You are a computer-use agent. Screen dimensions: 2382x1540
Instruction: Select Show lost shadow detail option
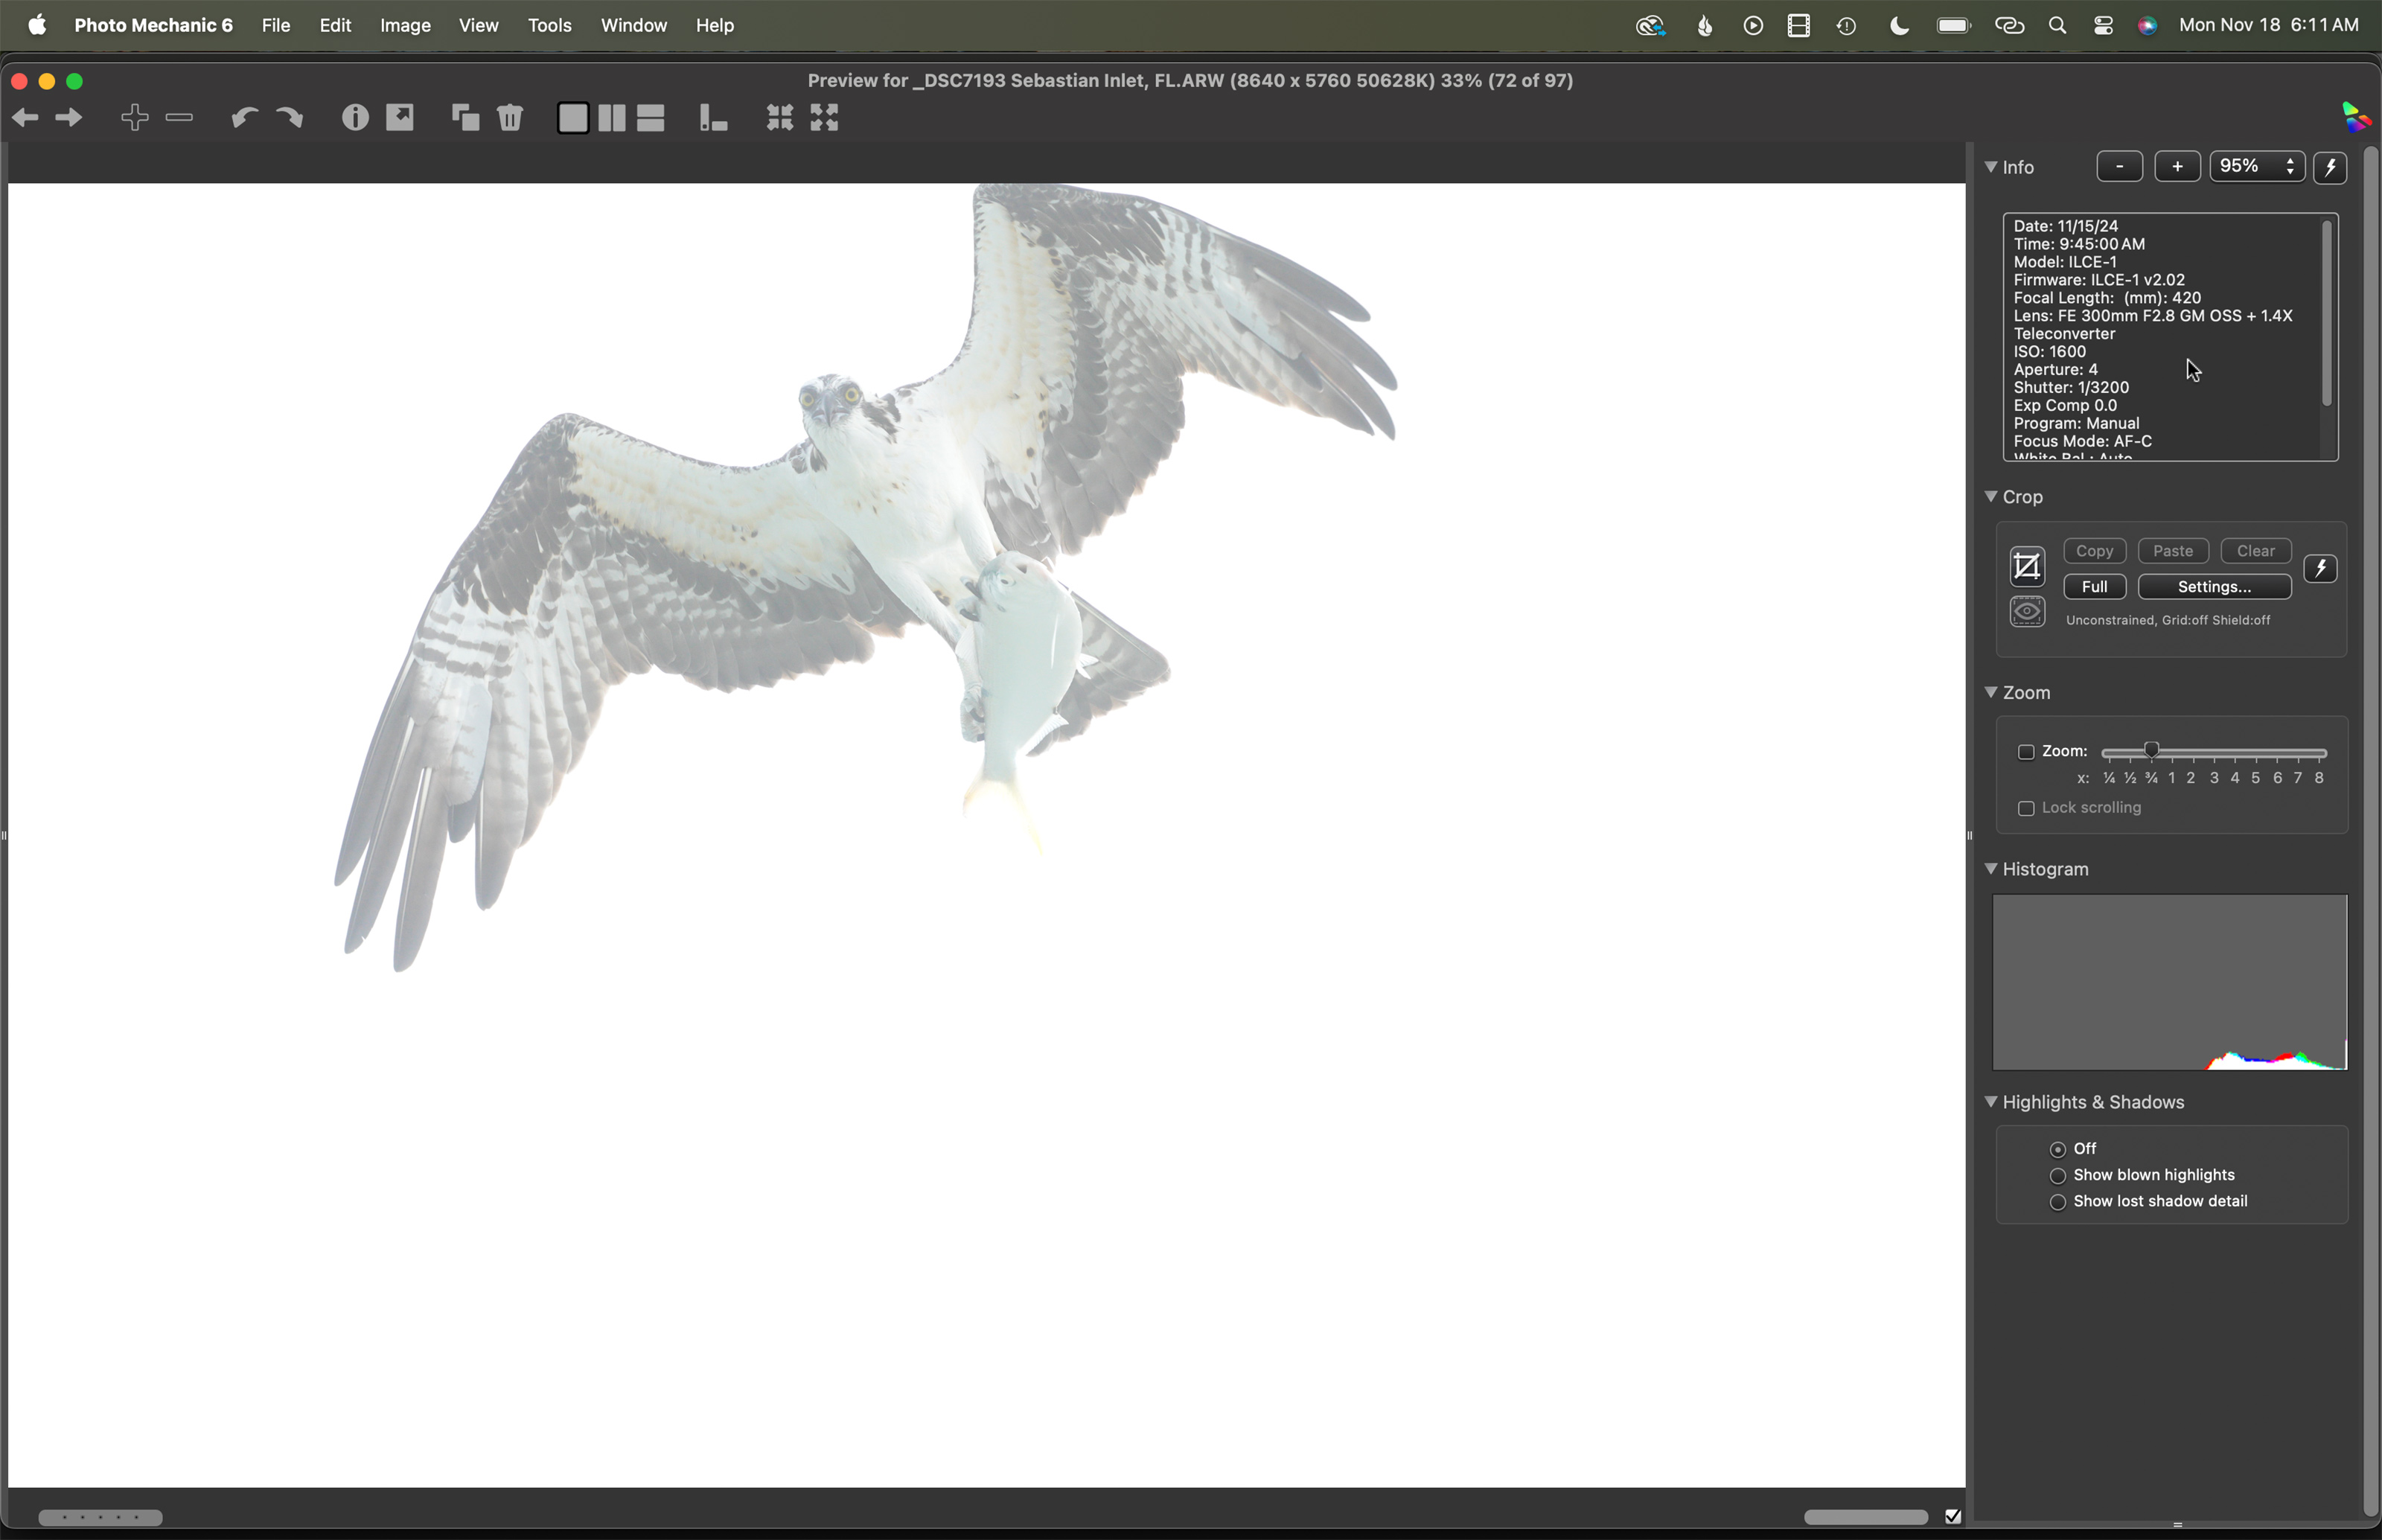[x=2058, y=1202]
